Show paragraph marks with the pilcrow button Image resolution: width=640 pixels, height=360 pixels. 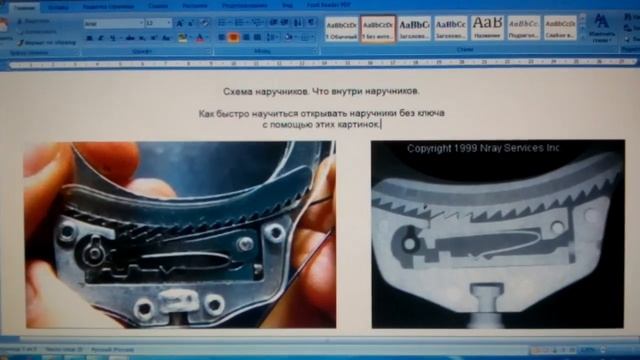coord(311,22)
